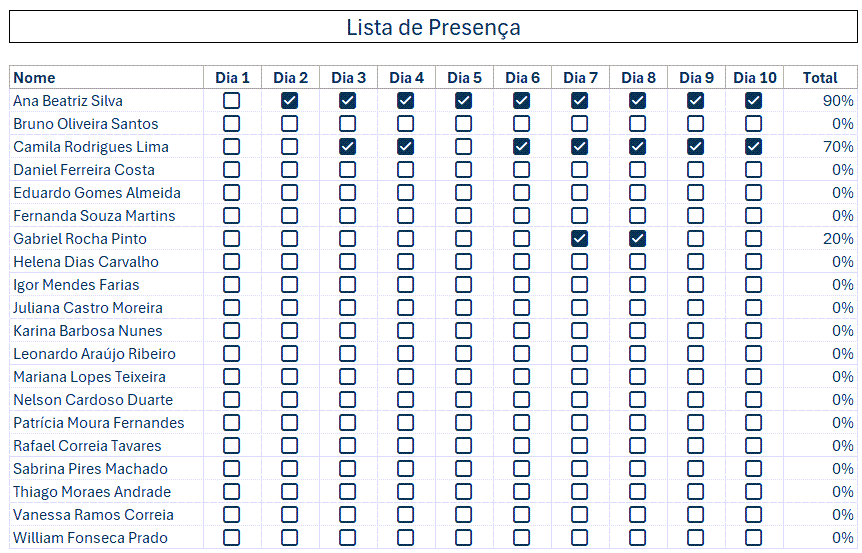The width and height of the screenshot is (862, 553).
Task: Check Dia 2 for Daniel Ferreira Costa
Action: [289, 169]
